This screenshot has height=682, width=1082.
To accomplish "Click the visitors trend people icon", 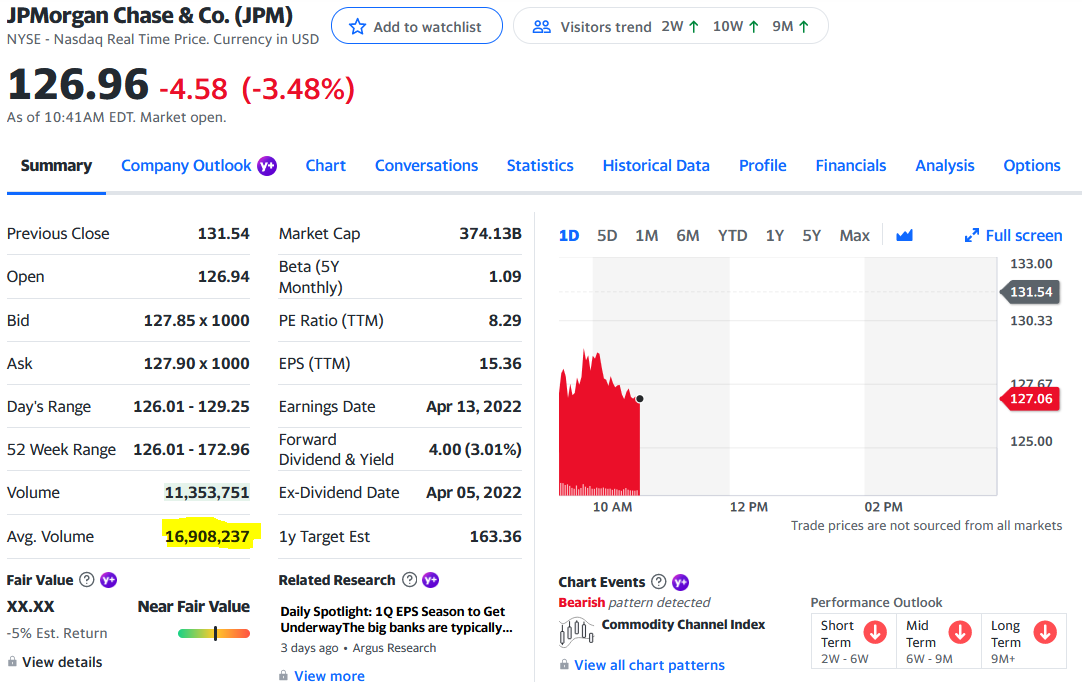I will (542, 27).
